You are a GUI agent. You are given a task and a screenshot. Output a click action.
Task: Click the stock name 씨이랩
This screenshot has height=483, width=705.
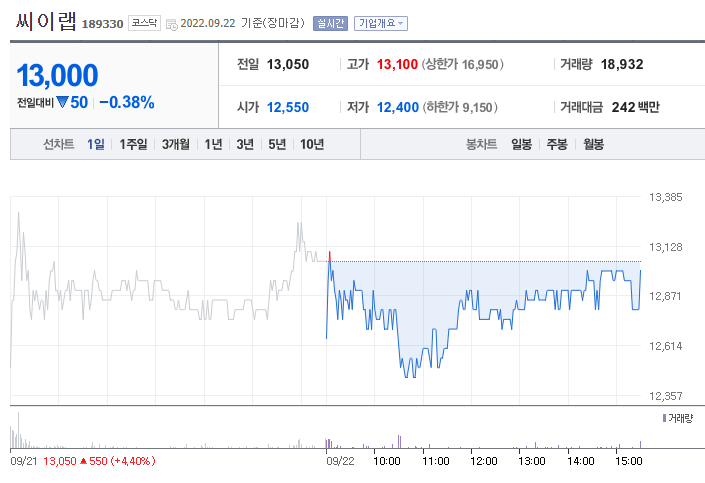pos(46,22)
